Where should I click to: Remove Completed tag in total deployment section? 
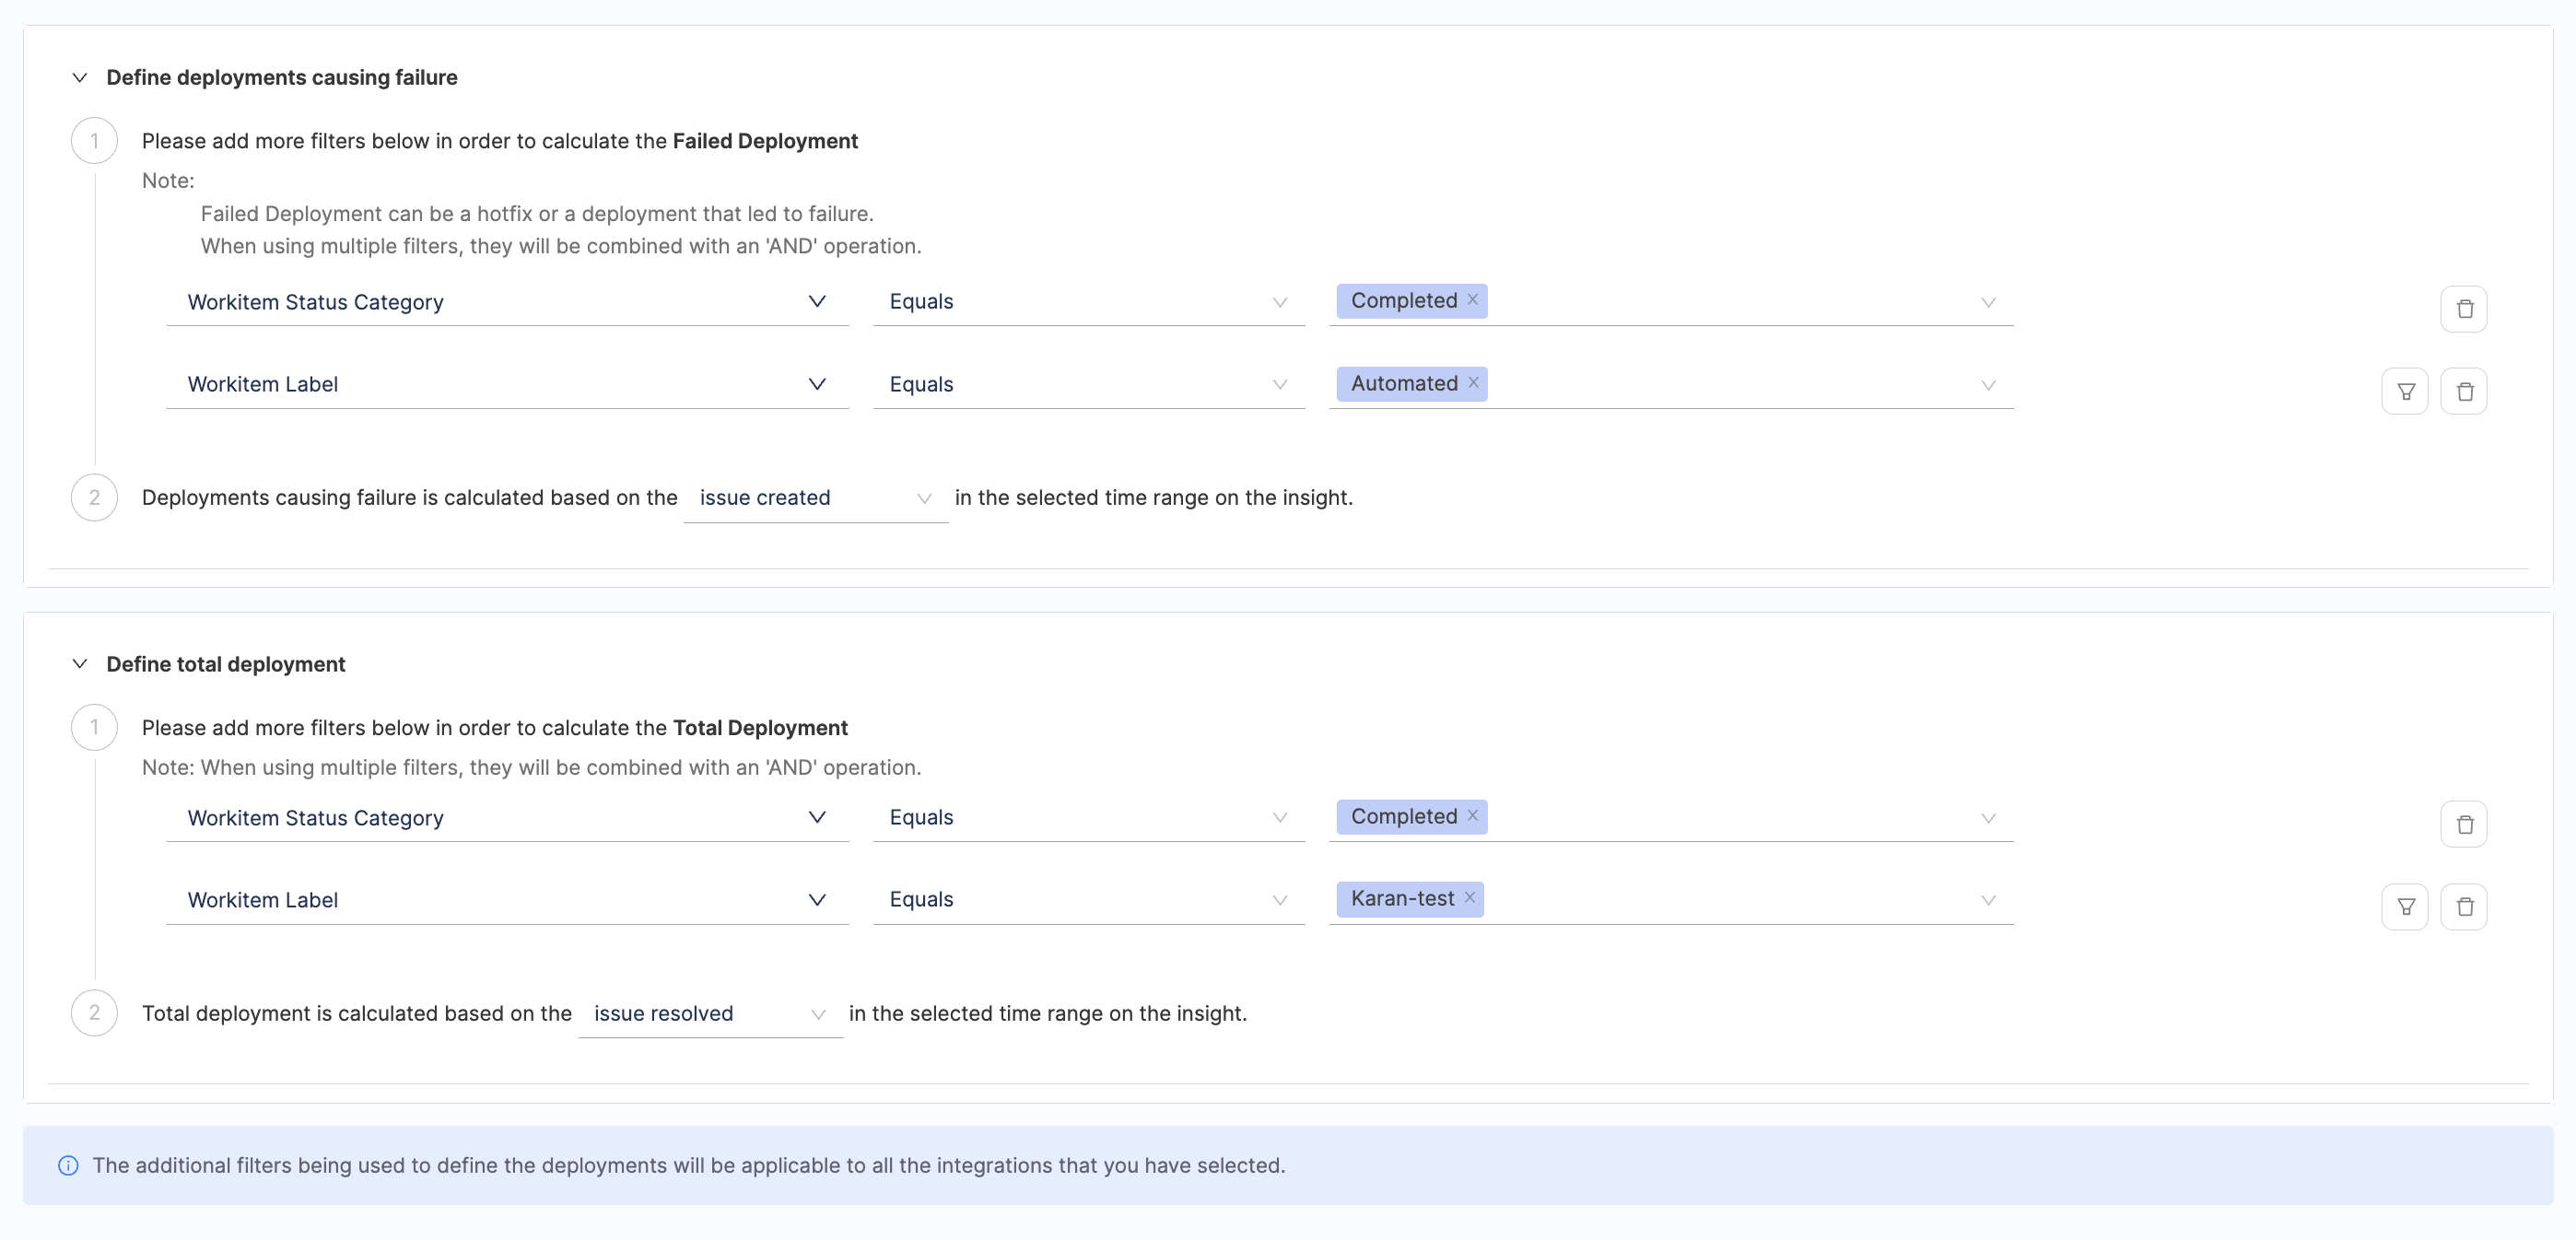[x=1472, y=815]
